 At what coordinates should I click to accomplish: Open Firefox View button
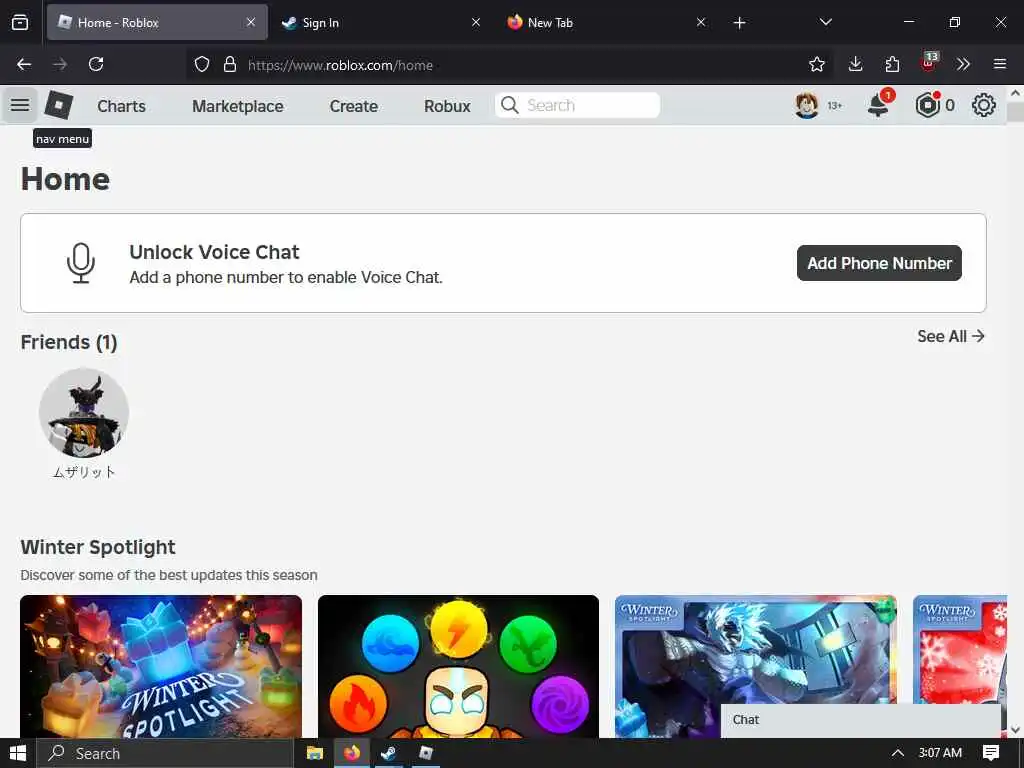point(20,22)
